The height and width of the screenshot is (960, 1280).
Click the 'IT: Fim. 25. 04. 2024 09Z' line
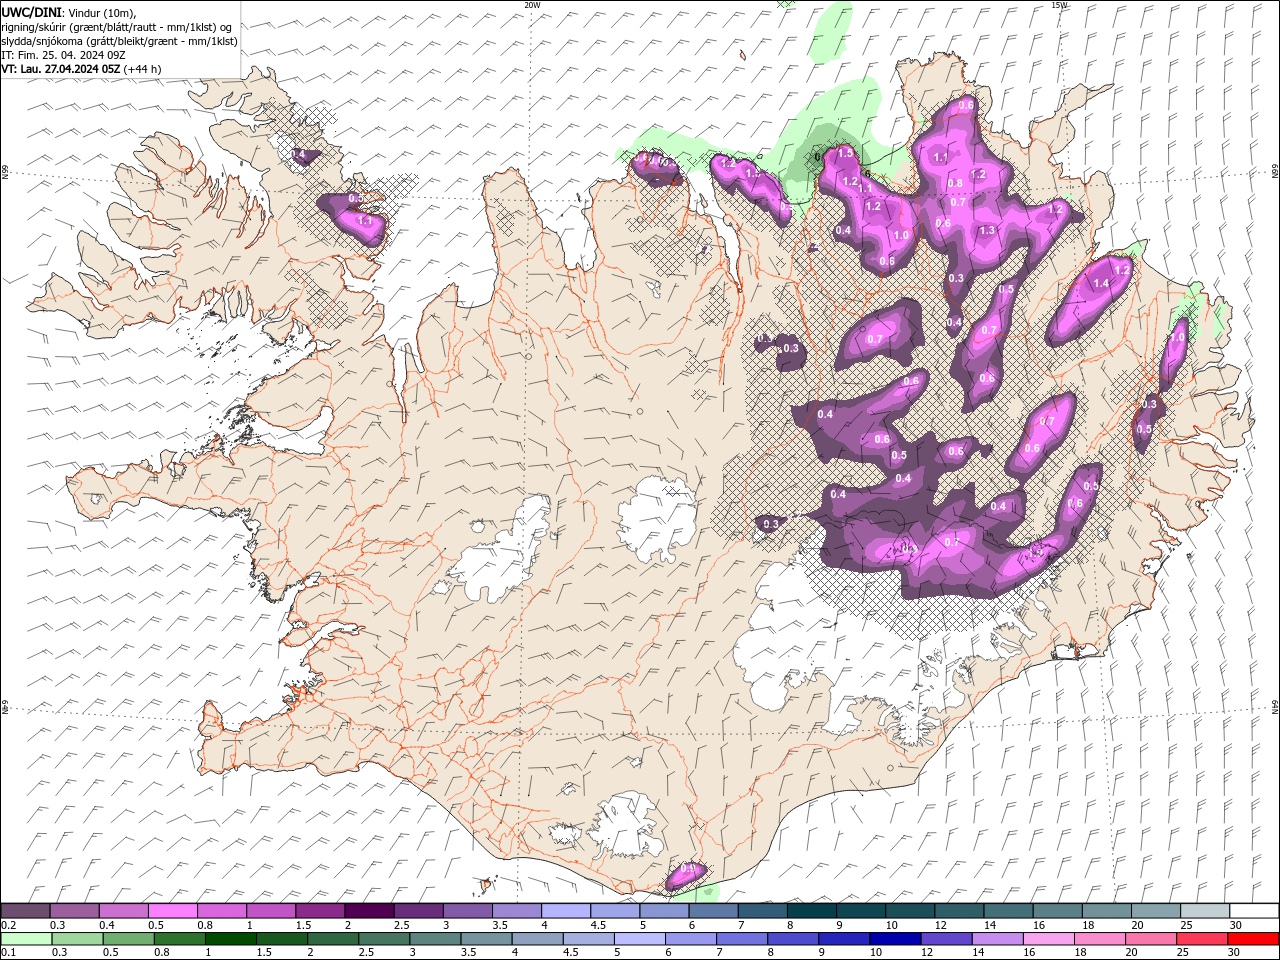pos(63,55)
